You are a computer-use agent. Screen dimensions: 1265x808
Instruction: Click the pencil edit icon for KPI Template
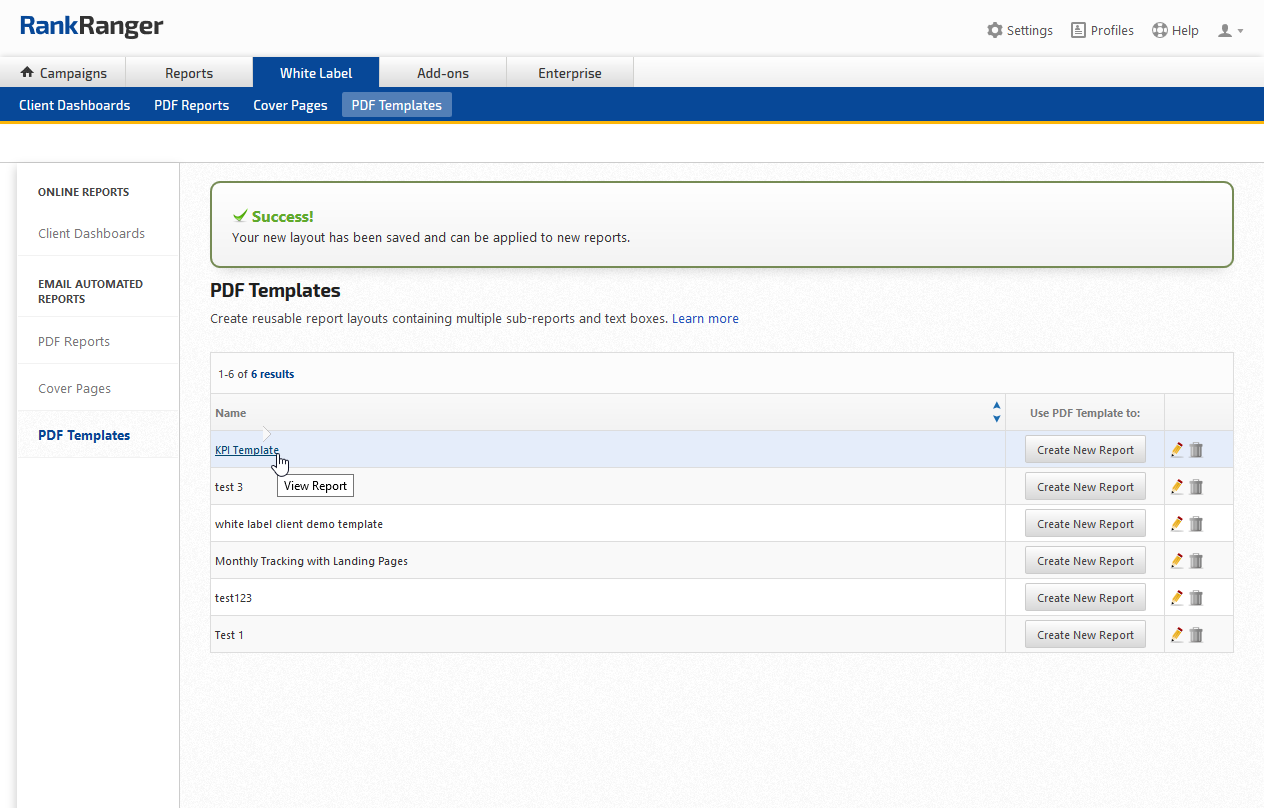pyautogui.click(x=1177, y=450)
